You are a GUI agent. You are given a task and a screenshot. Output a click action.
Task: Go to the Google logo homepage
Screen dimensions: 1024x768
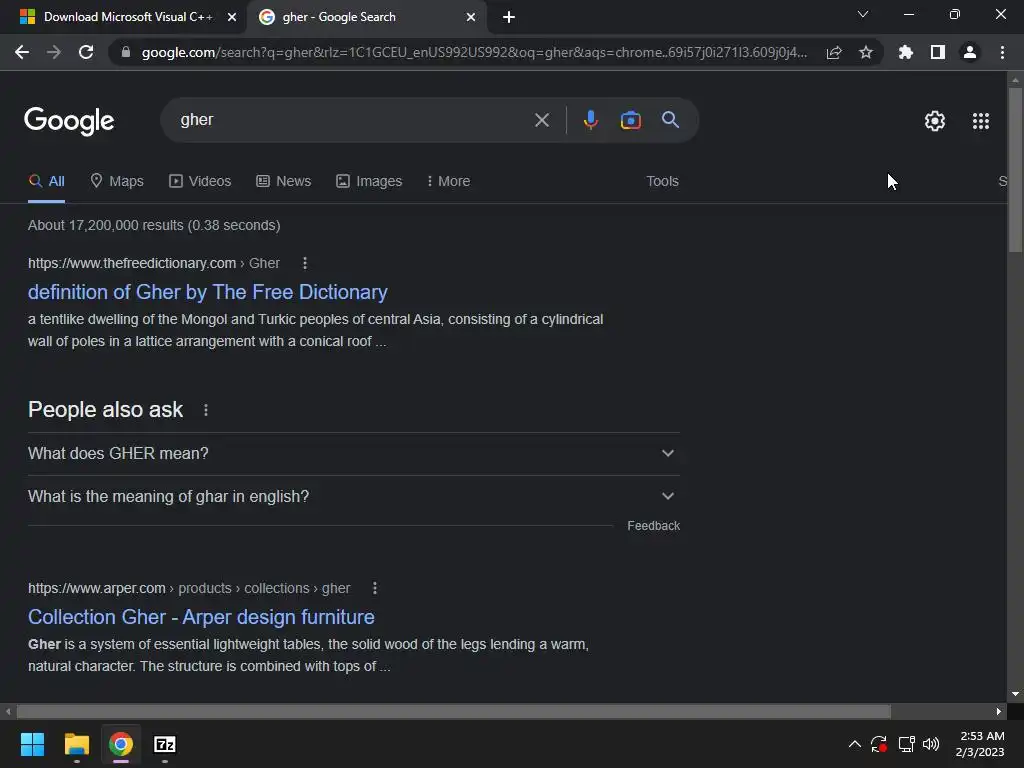coord(69,121)
